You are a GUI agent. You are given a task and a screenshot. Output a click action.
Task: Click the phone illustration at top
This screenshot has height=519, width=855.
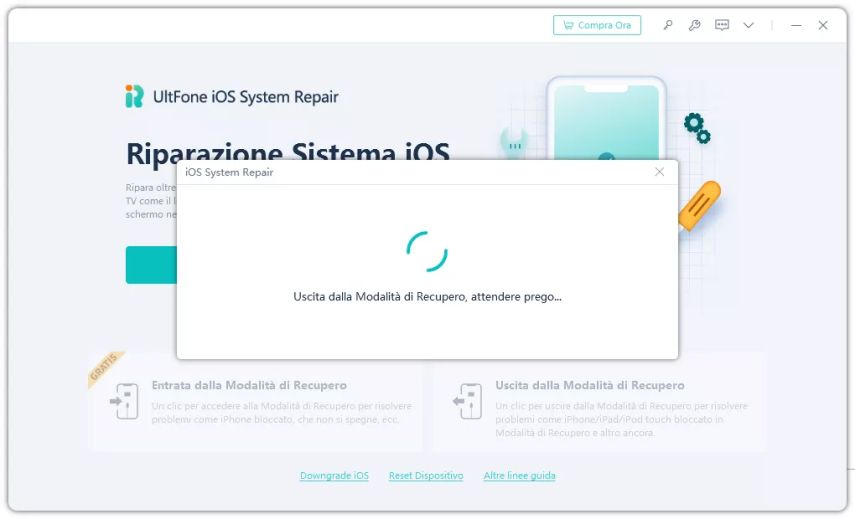point(606,120)
